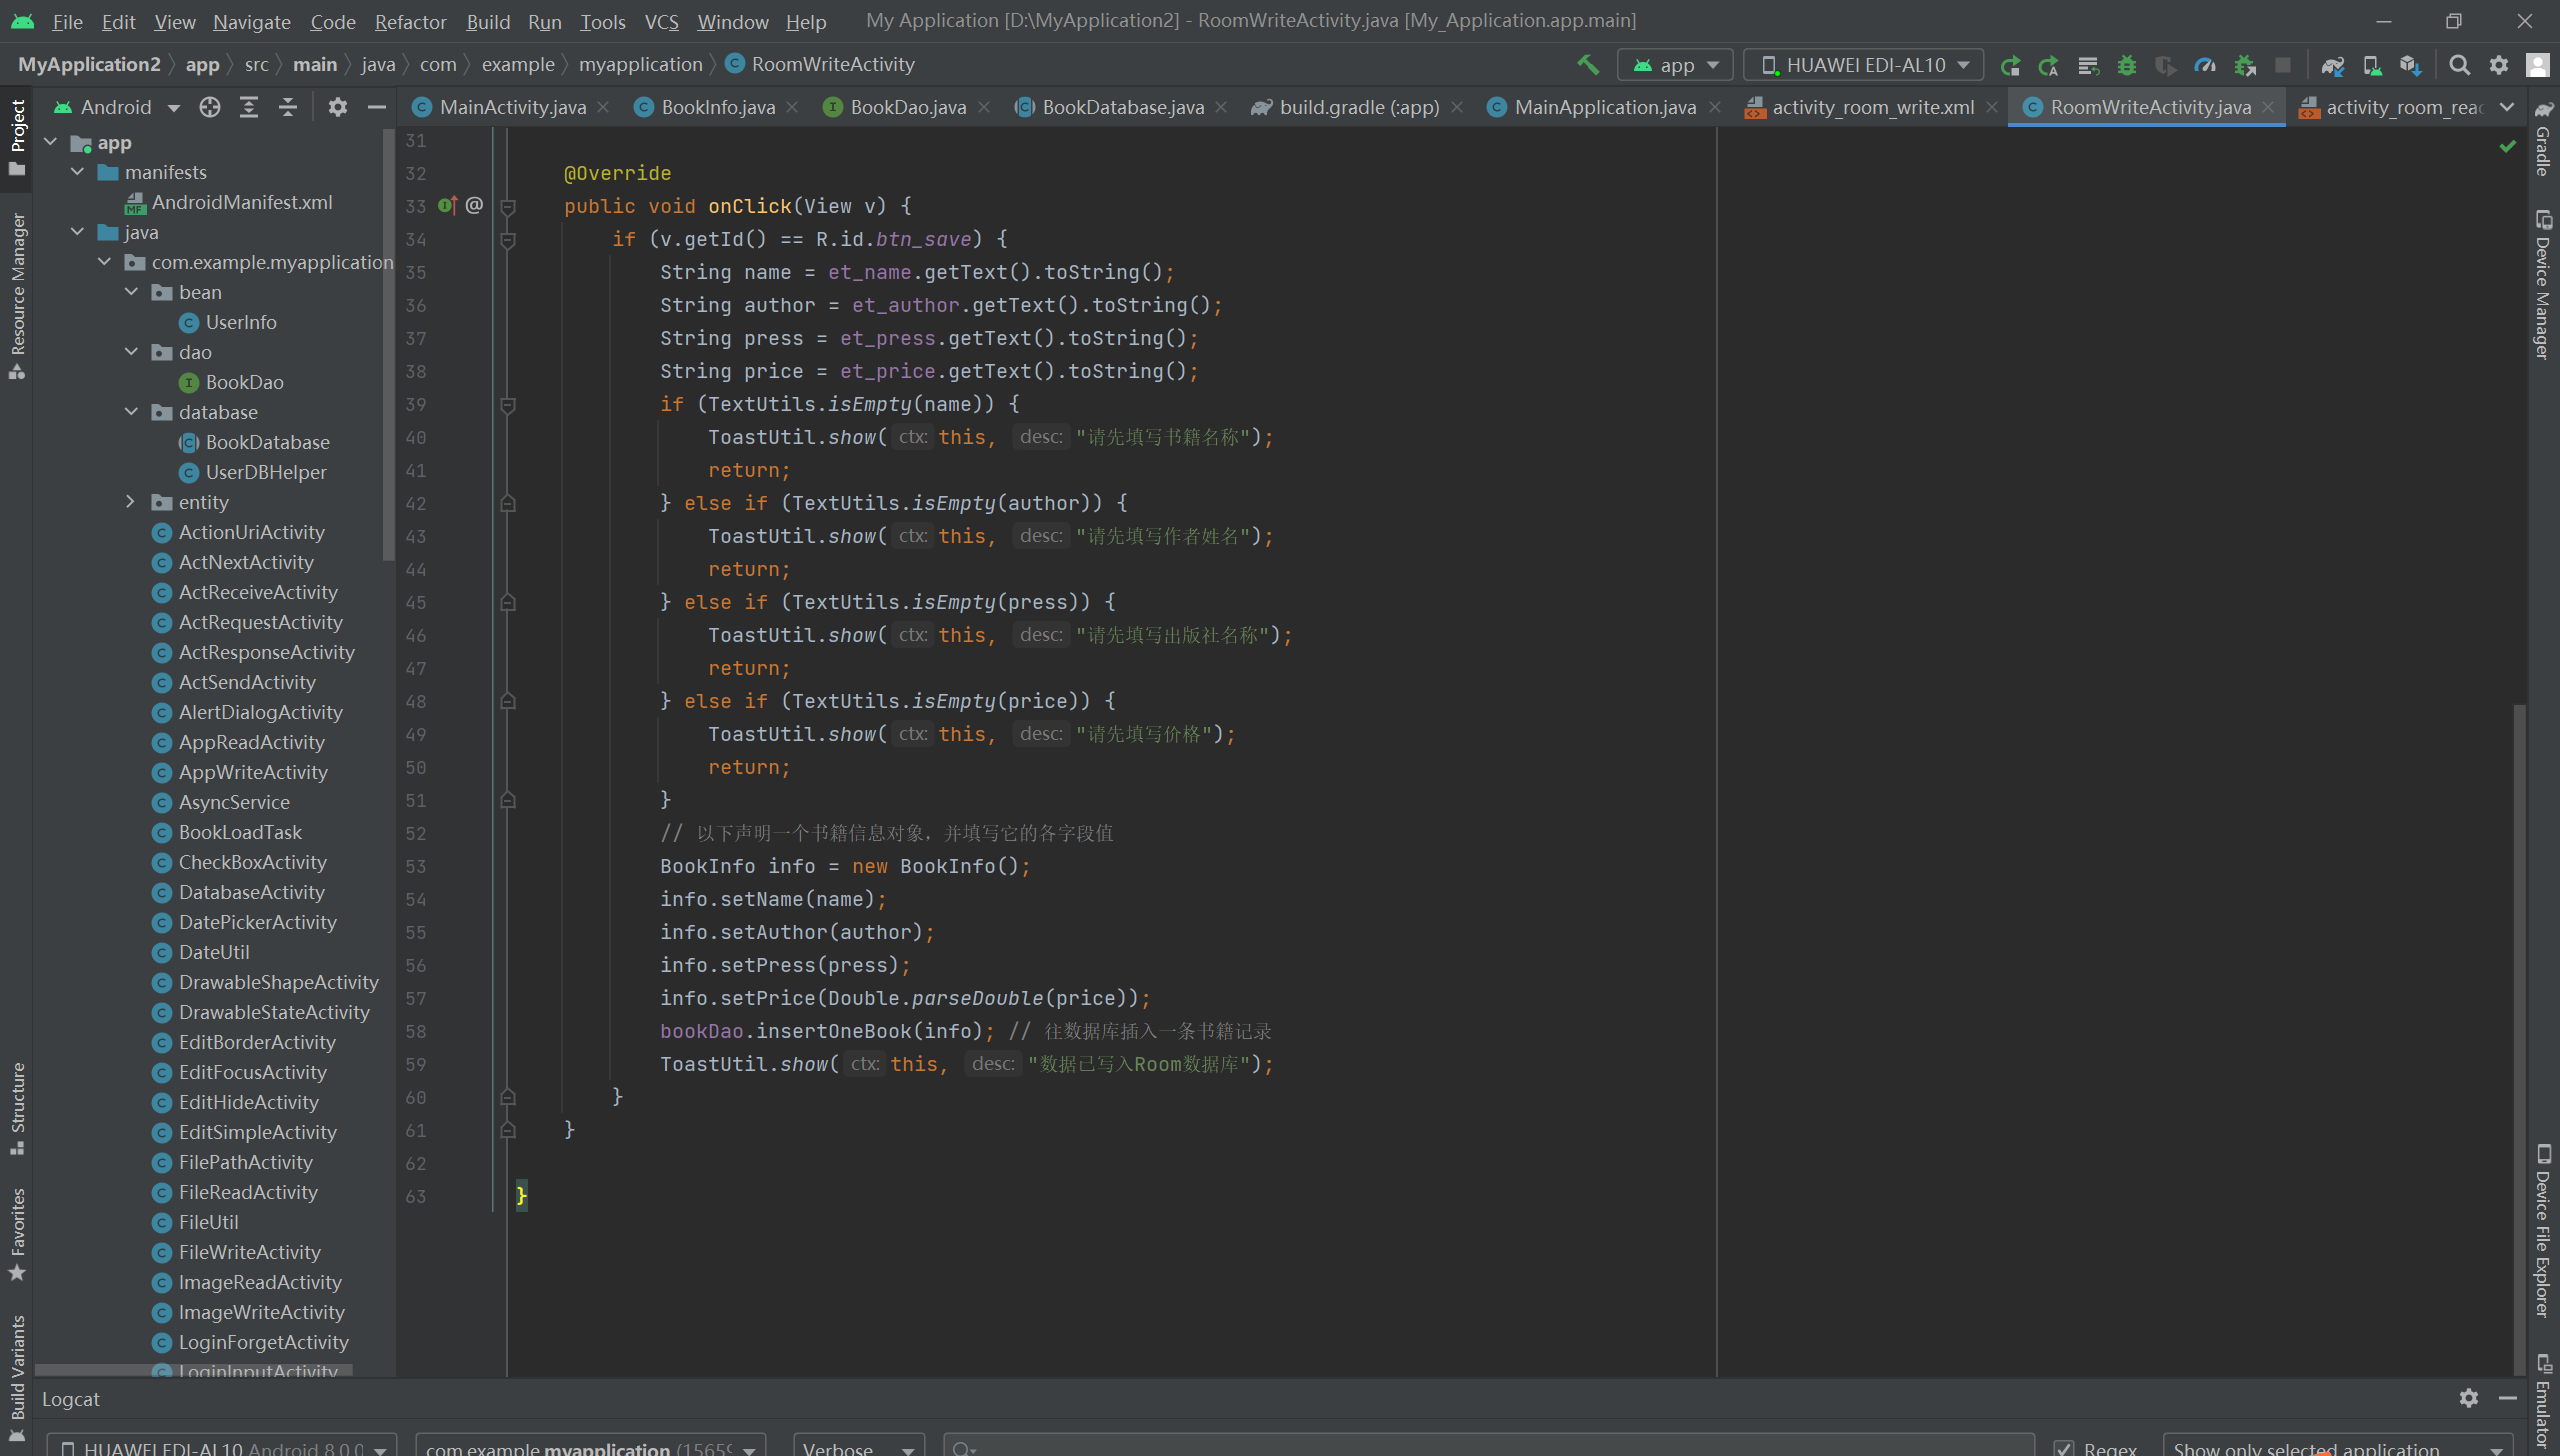Screen dimensions: 2560x1456
Task: Expand the entity package folder
Action: coord(130,502)
